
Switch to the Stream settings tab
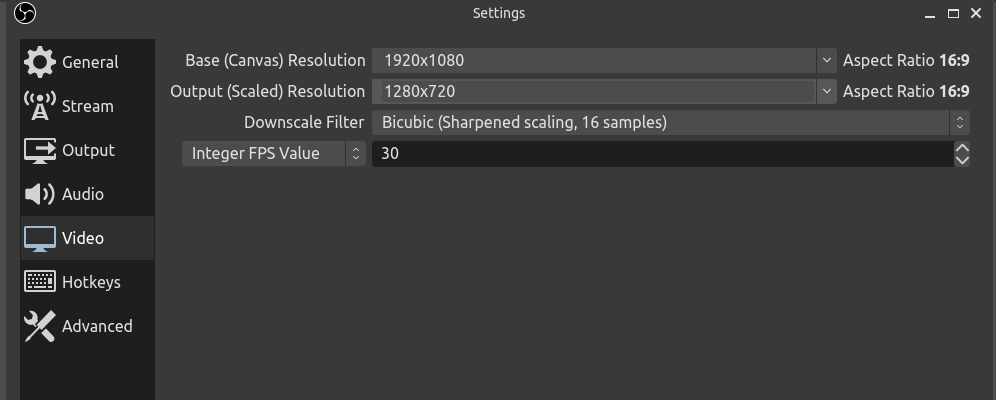(x=87, y=106)
